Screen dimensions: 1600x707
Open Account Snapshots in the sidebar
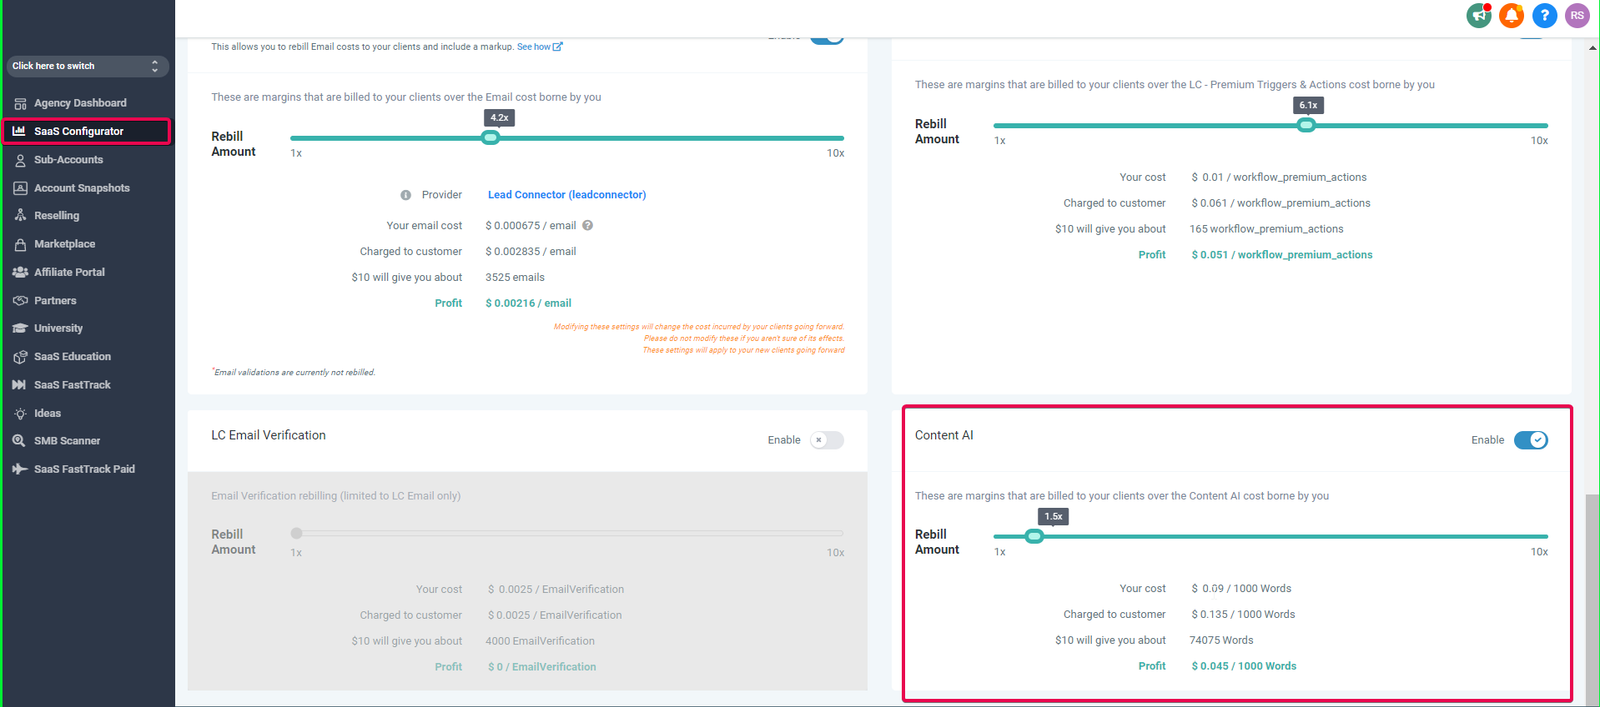[x=82, y=188]
